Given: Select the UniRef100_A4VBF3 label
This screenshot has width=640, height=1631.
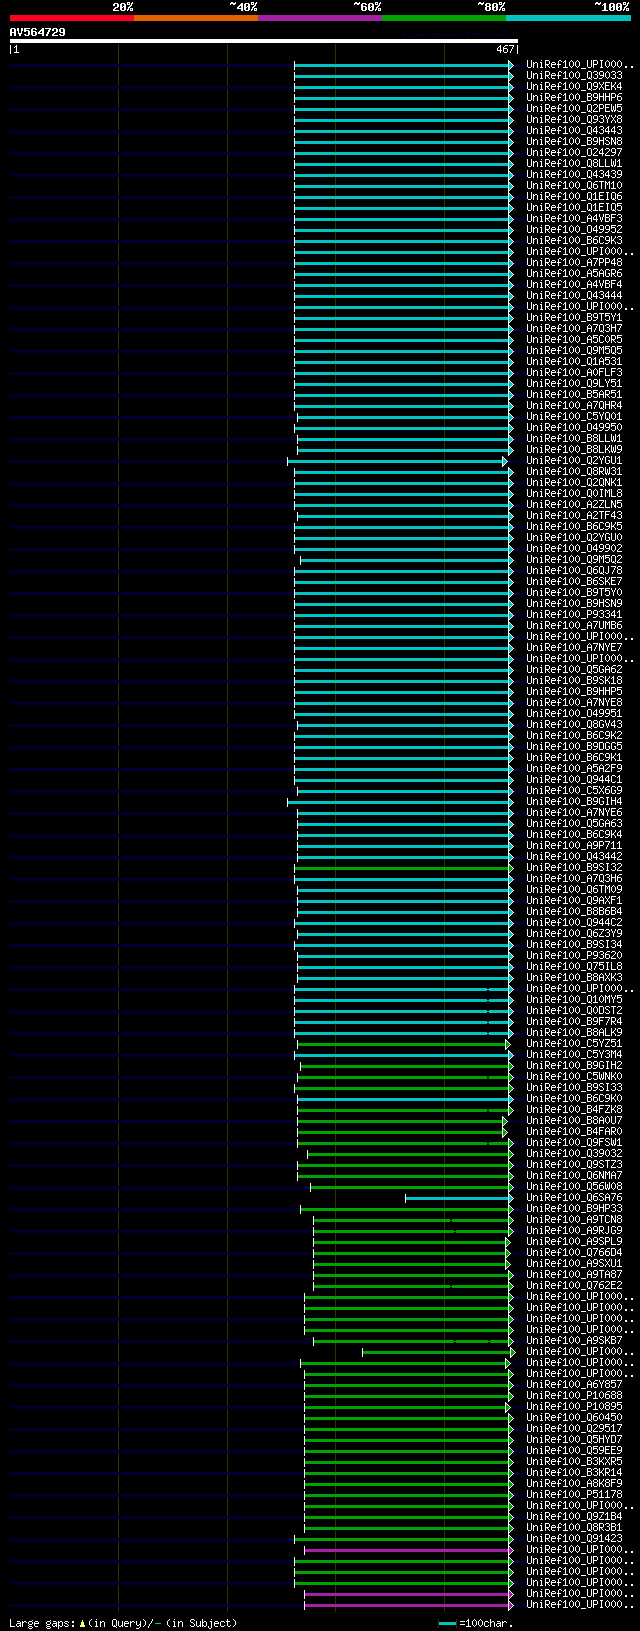Looking at the screenshot, I should coord(574,218).
